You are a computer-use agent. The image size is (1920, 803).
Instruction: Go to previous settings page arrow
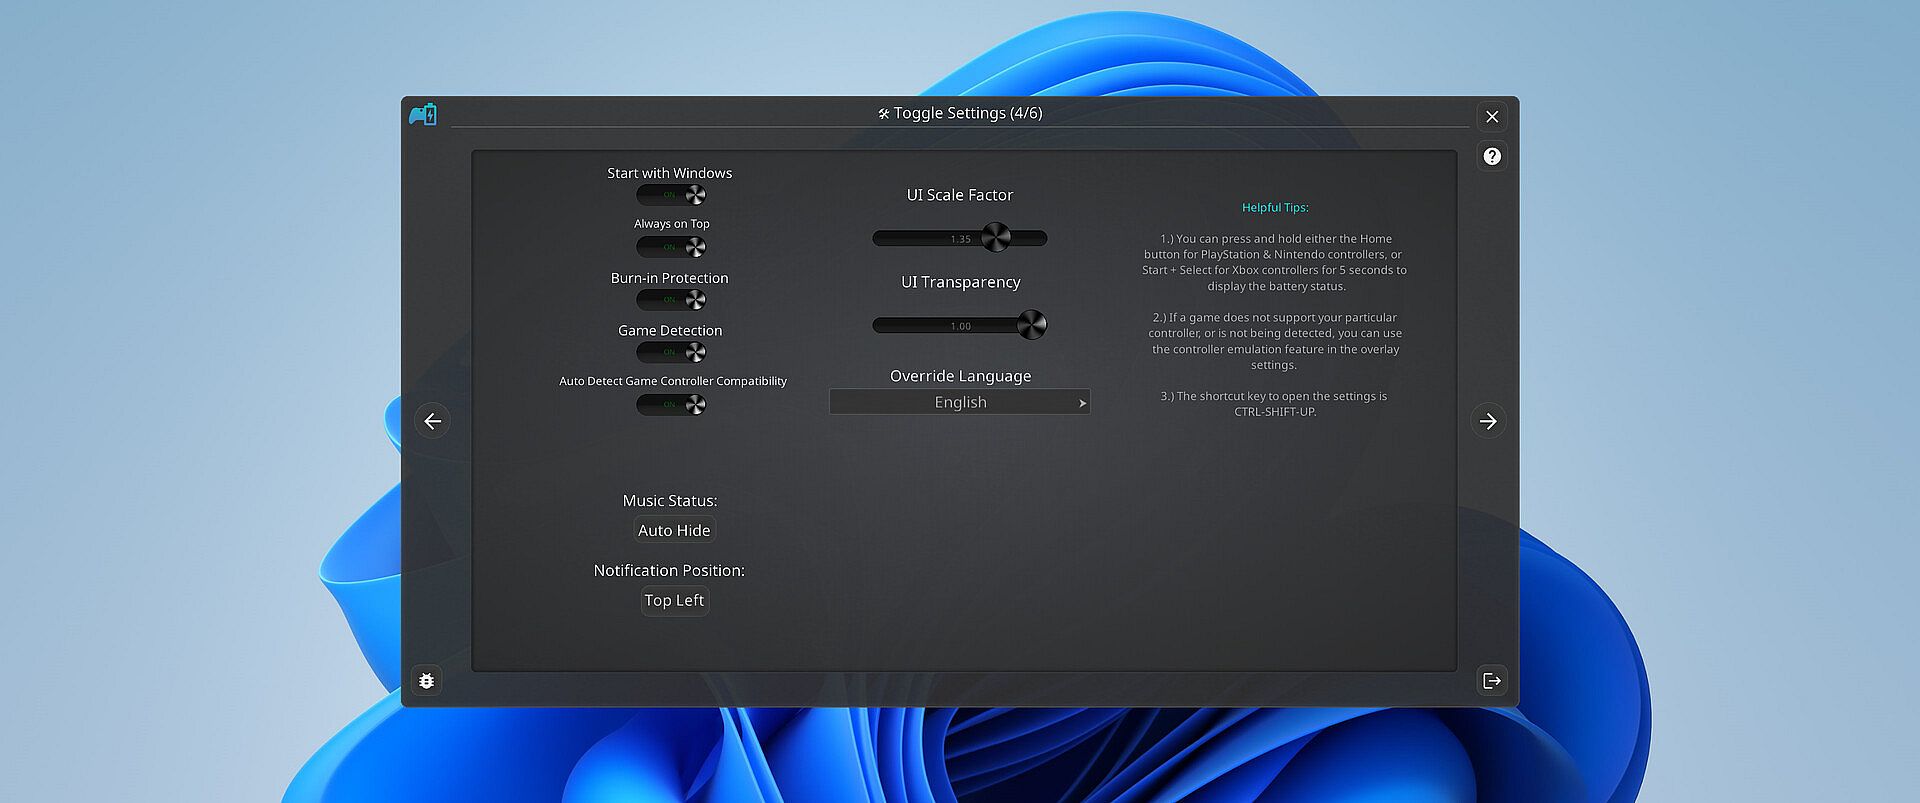click(432, 421)
